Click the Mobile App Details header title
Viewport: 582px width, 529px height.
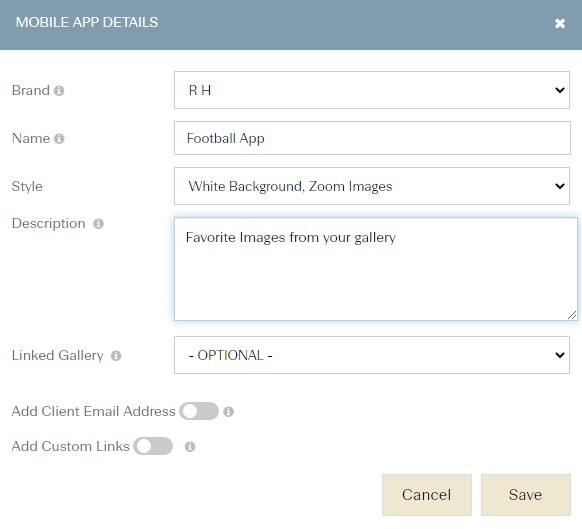87,22
